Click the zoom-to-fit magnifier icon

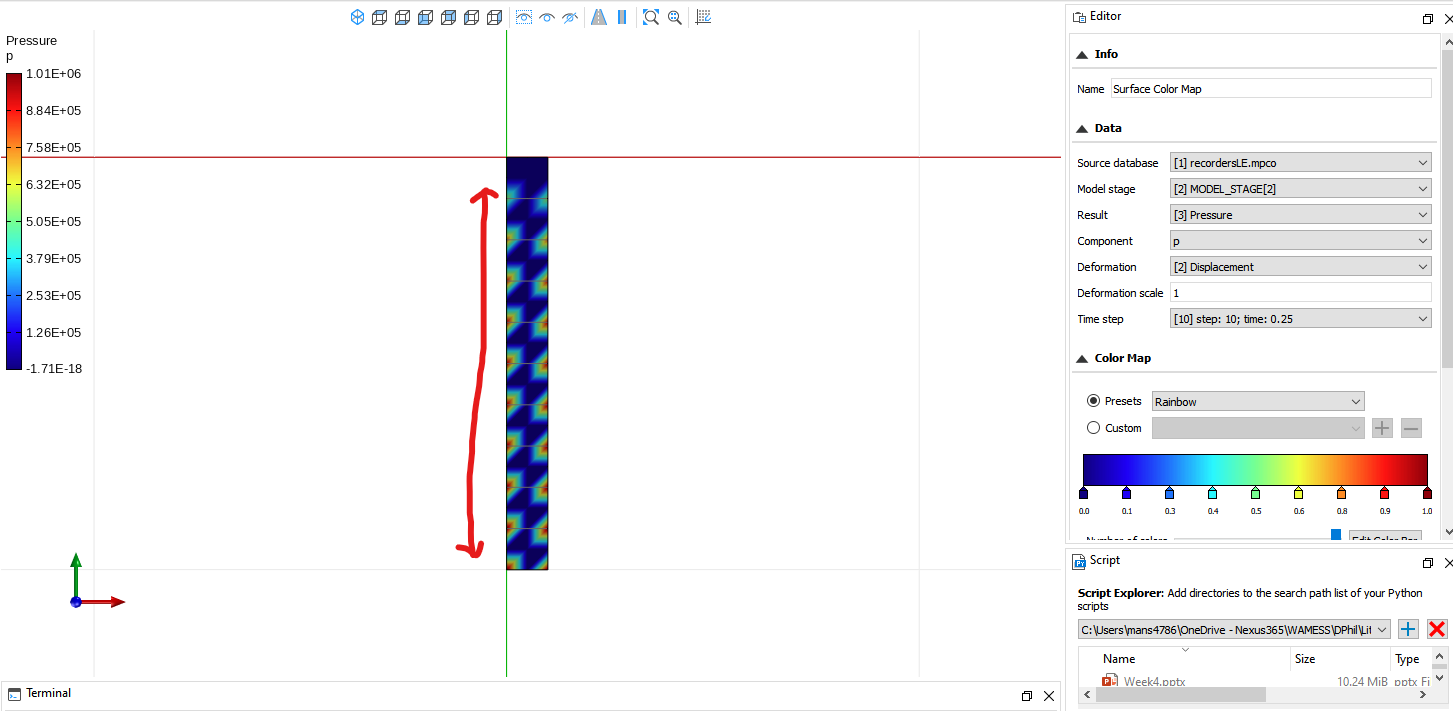click(x=651, y=17)
